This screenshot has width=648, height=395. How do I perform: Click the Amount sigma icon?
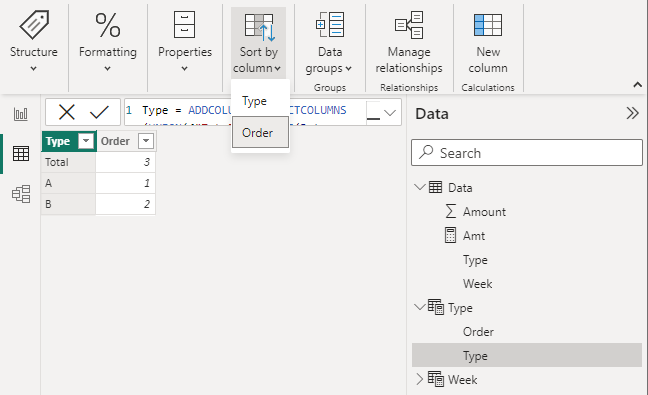click(450, 211)
